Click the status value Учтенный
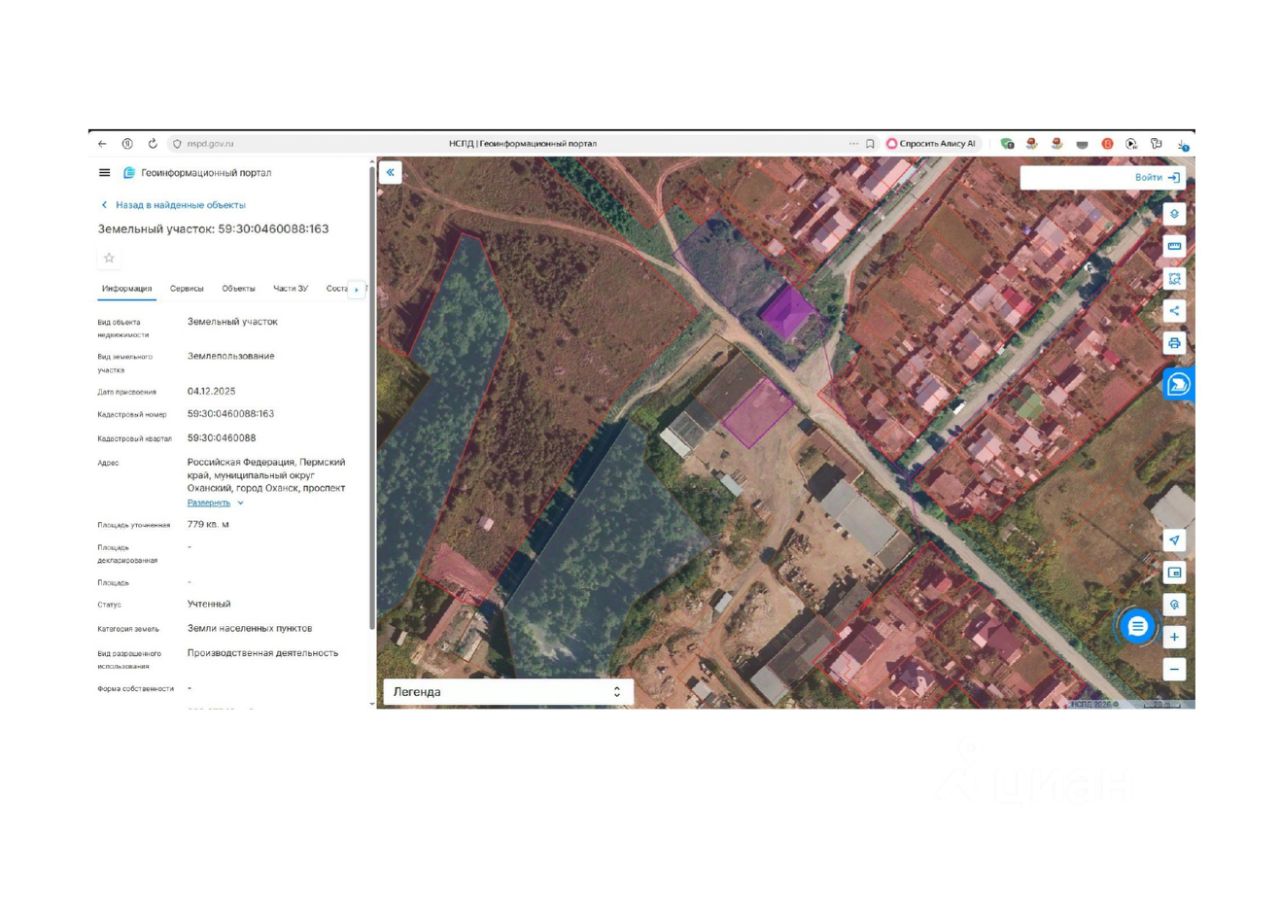Viewport: 1280px width, 904px height. pos(209,604)
